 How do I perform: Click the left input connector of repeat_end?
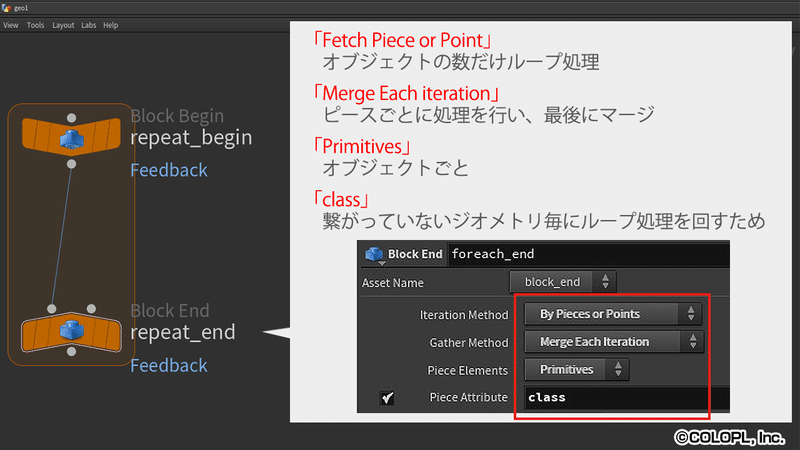(x=52, y=309)
